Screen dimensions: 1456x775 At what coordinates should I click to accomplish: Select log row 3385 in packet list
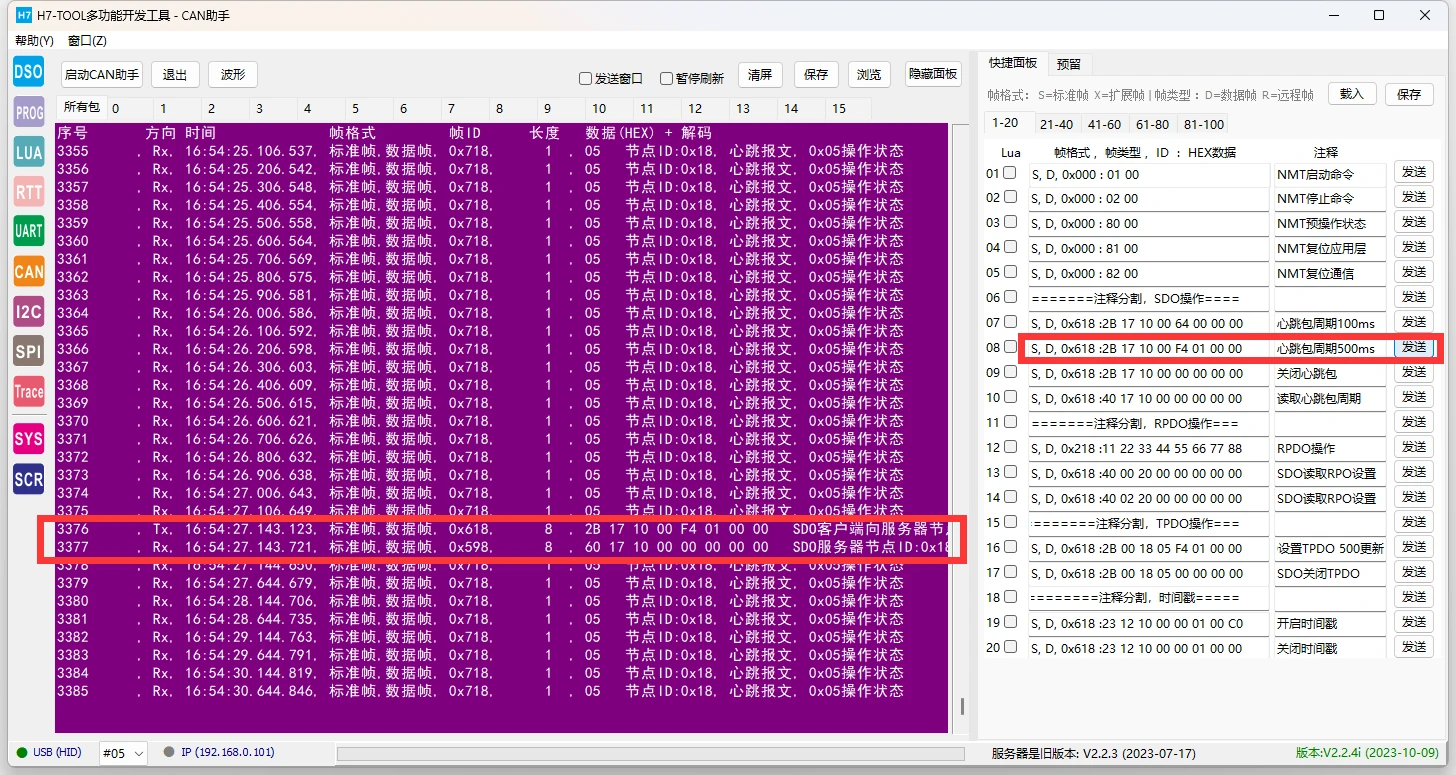tap(501, 691)
